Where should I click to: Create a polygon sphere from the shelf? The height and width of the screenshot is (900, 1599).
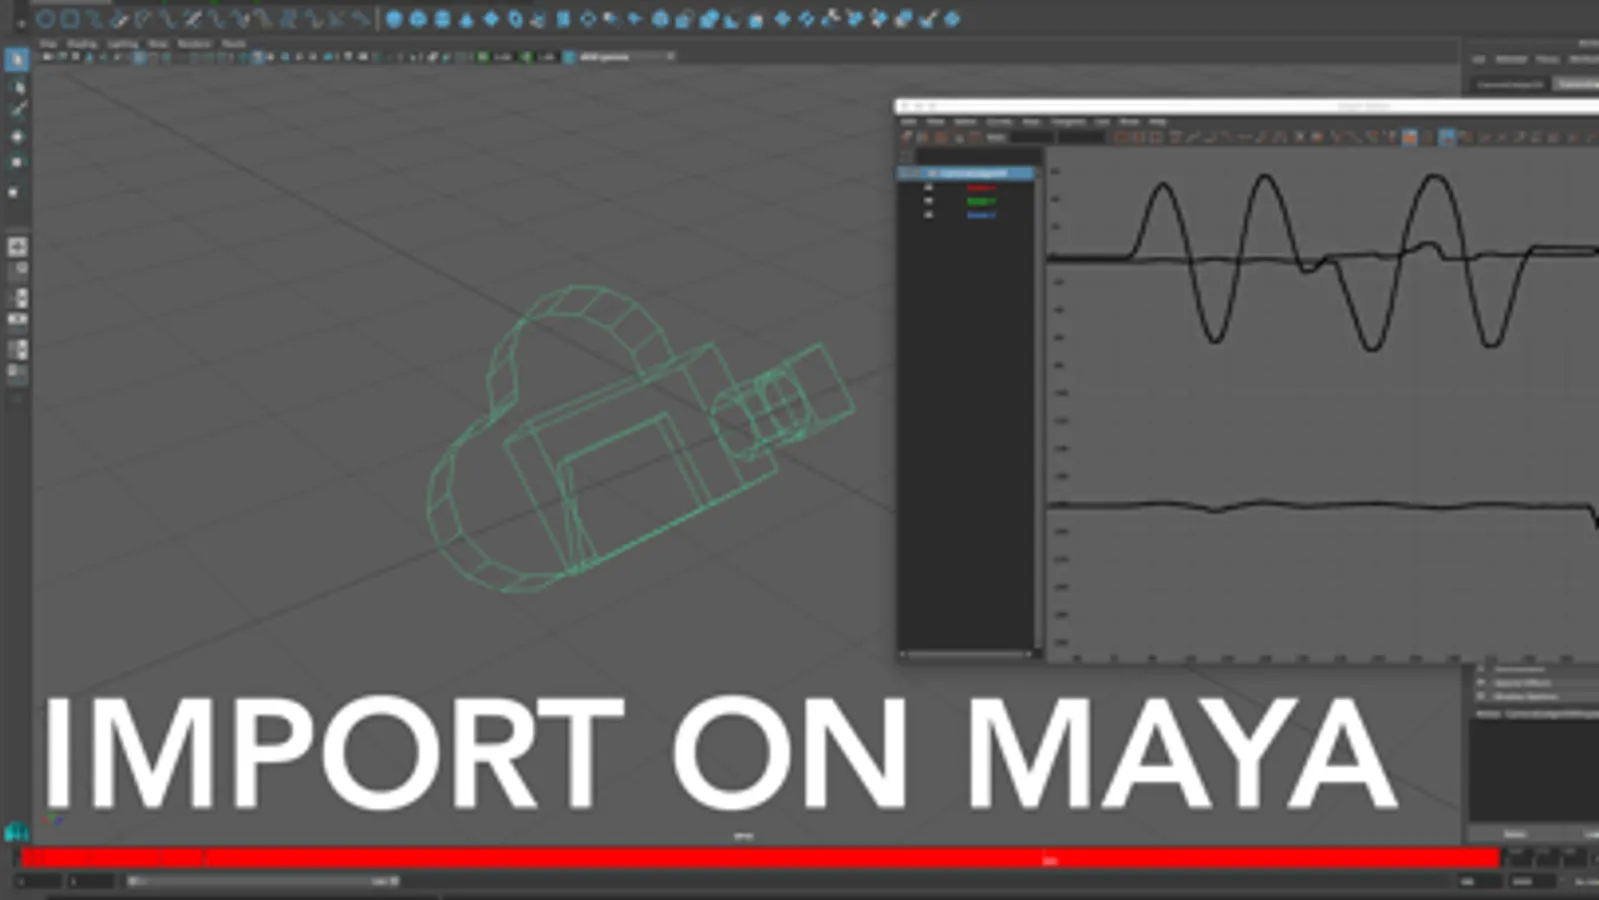point(394,18)
